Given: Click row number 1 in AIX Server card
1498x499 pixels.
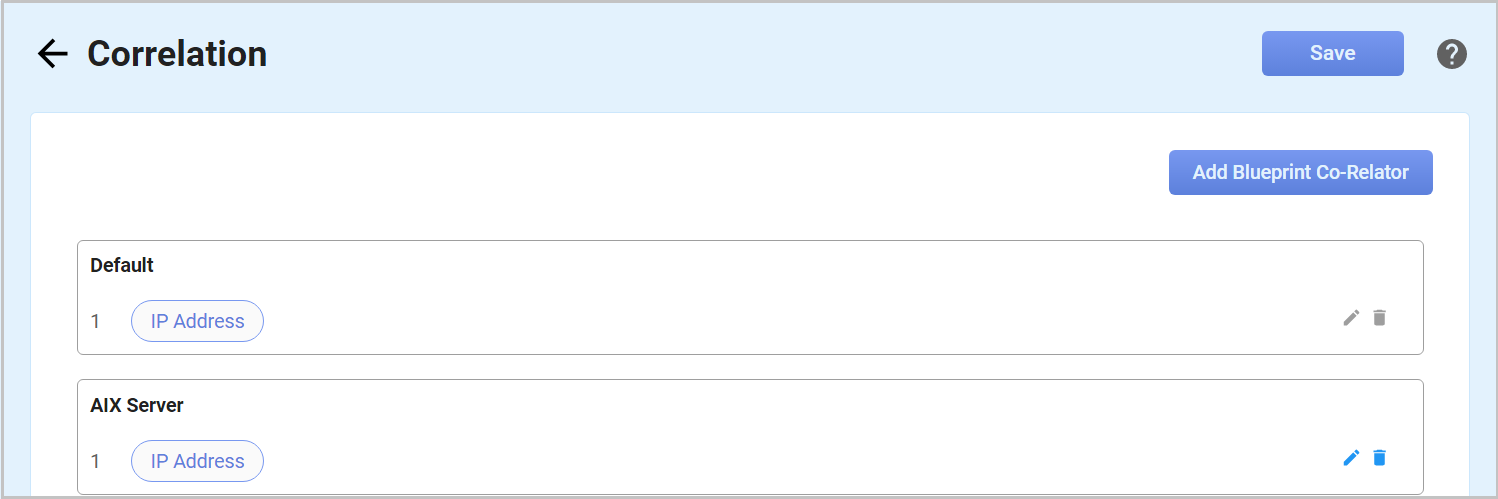Looking at the screenshot, I should pos(96,461).
